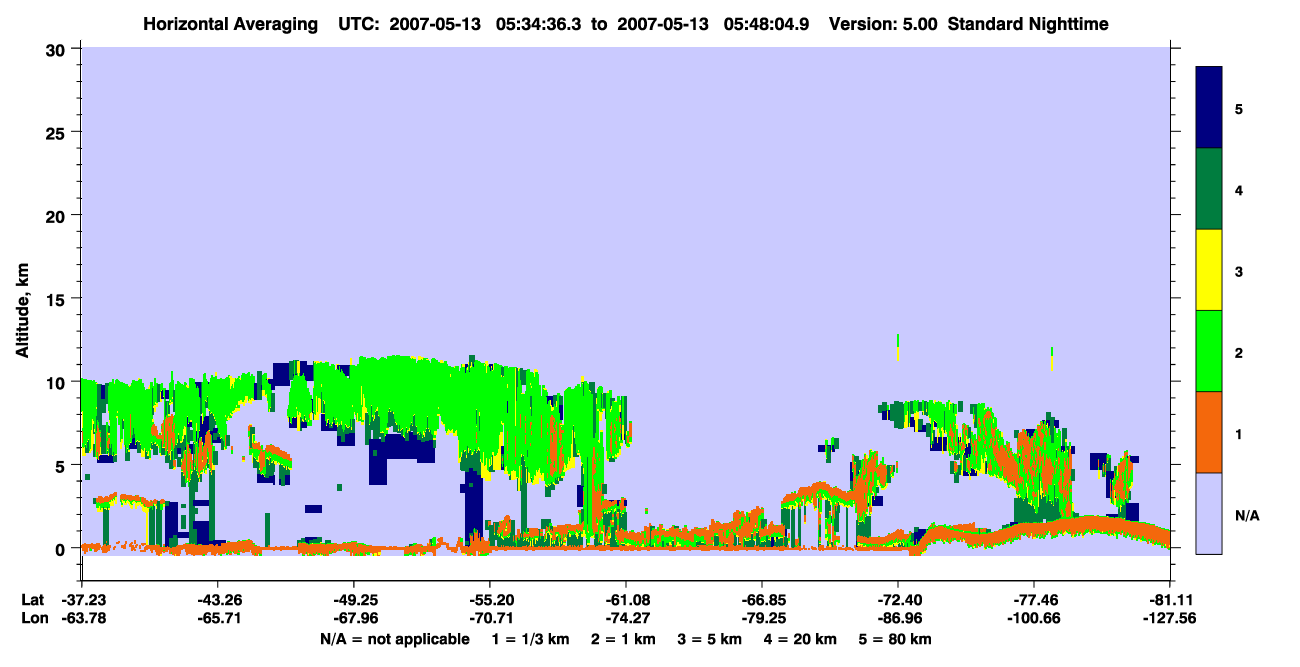The height and width of the screenshot is (667, 1300).
Task: Click the yellow colorbar segment labeled 3
Action: point(1209,270)
